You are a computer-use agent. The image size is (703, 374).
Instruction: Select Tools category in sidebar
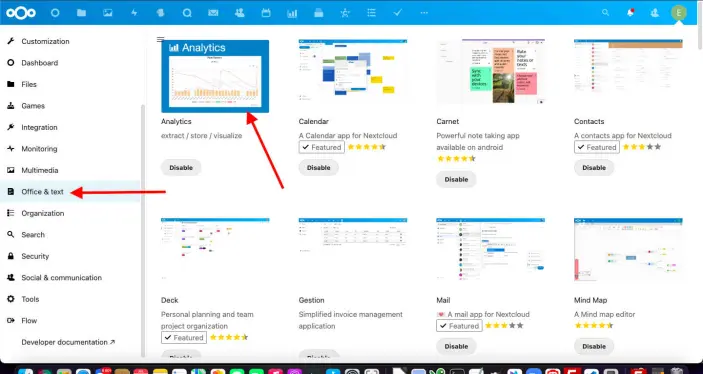(70, 299)
